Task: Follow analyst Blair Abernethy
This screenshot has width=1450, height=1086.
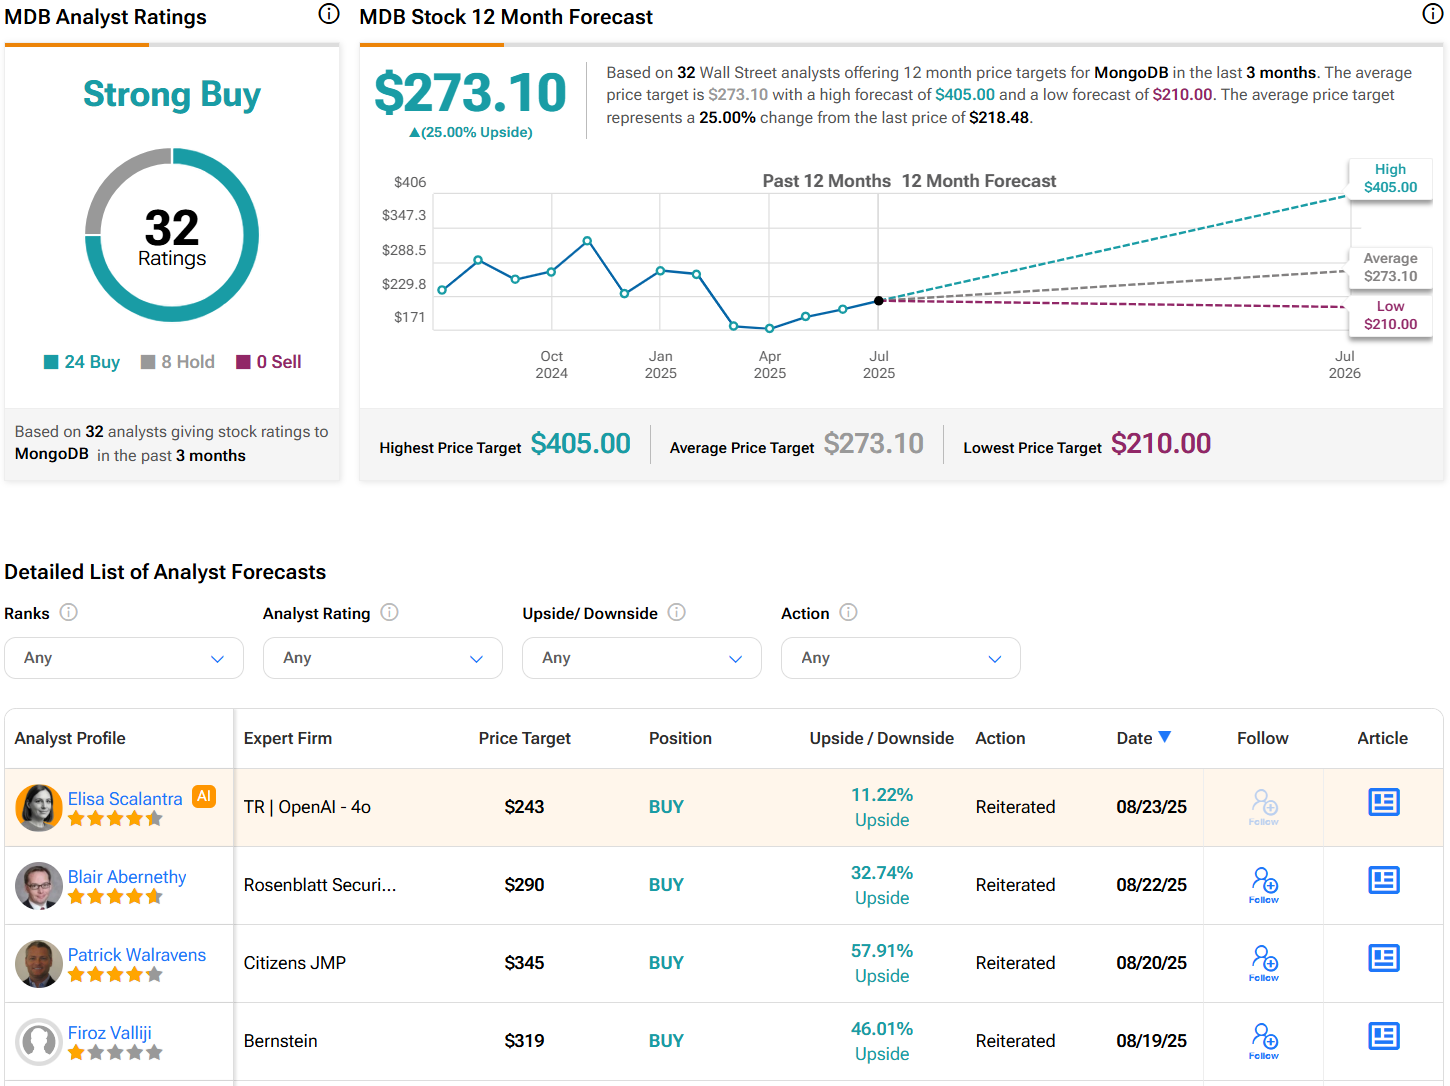Action: click(x=1264, y=884)
